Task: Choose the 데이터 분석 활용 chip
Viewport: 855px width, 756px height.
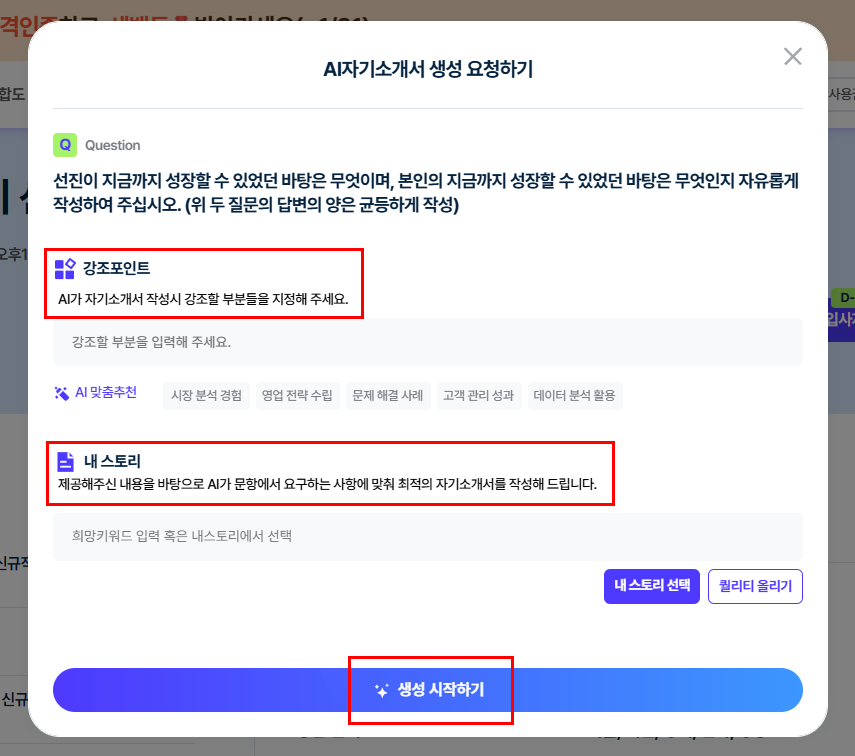Action: (x=576, y=395)
